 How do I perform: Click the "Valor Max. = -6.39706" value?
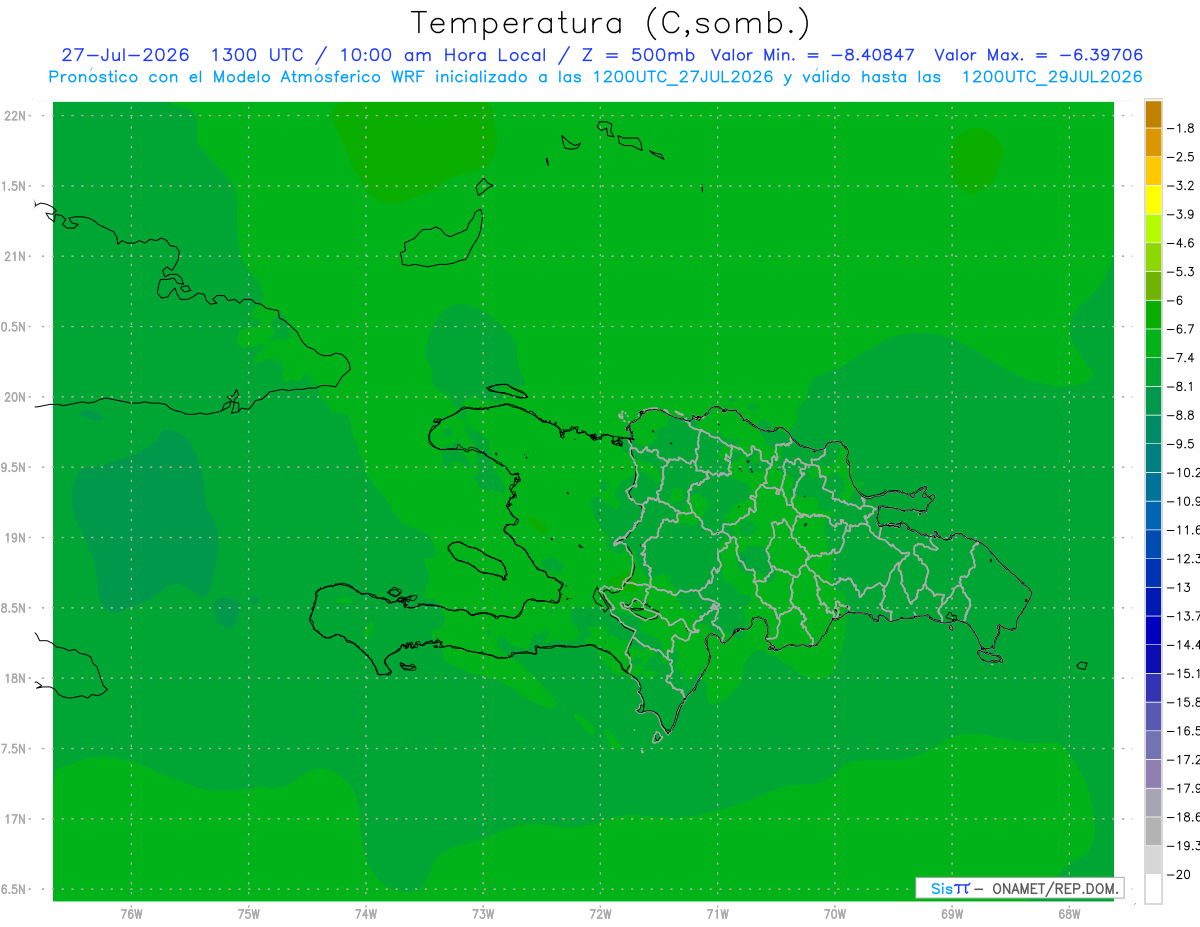point(1038,55)
